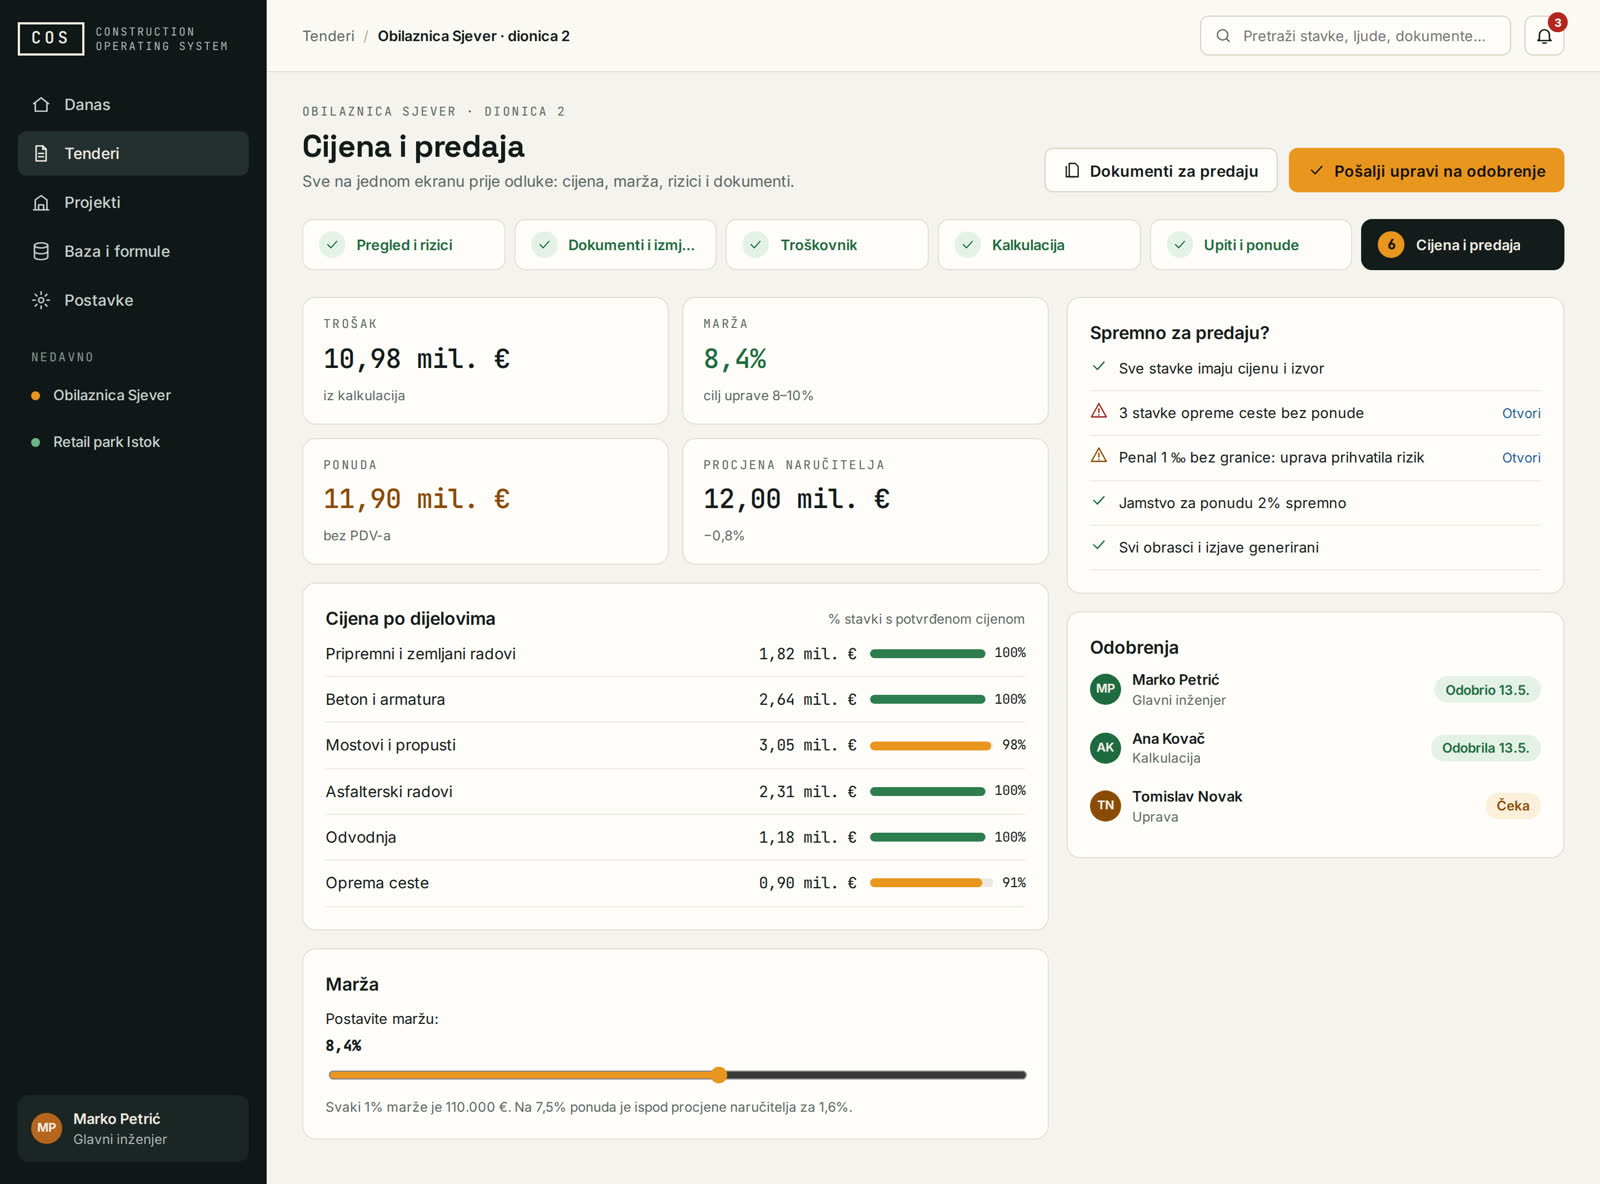
Task: Switch to the Troškovnik step
Action: point(827,245)
